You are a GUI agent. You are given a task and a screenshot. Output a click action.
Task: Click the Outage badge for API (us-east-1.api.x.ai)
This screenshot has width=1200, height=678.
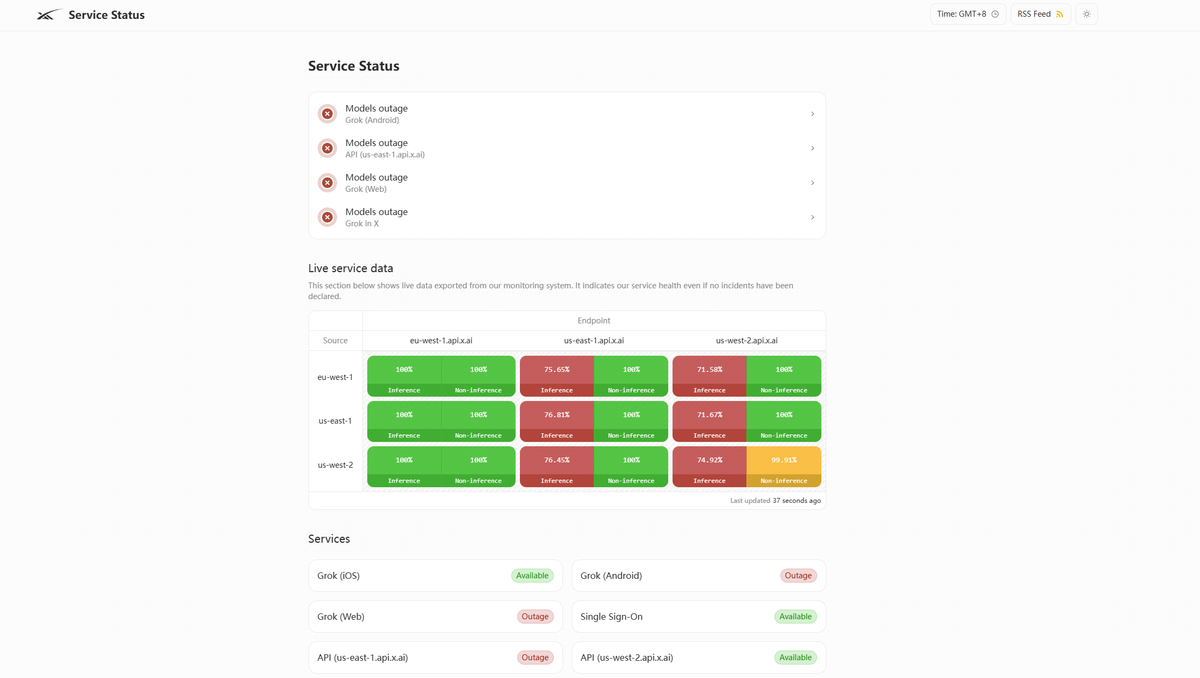[535, 658]
